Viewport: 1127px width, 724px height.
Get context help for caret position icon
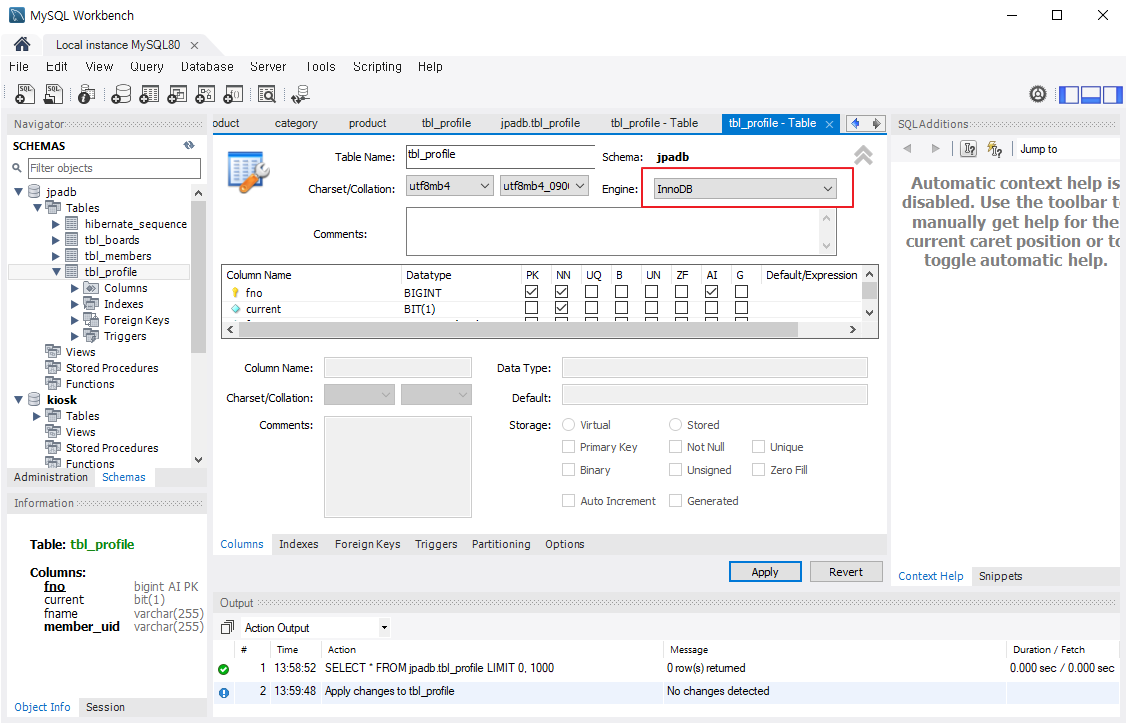pyautogui.click(x=969, y=149)
